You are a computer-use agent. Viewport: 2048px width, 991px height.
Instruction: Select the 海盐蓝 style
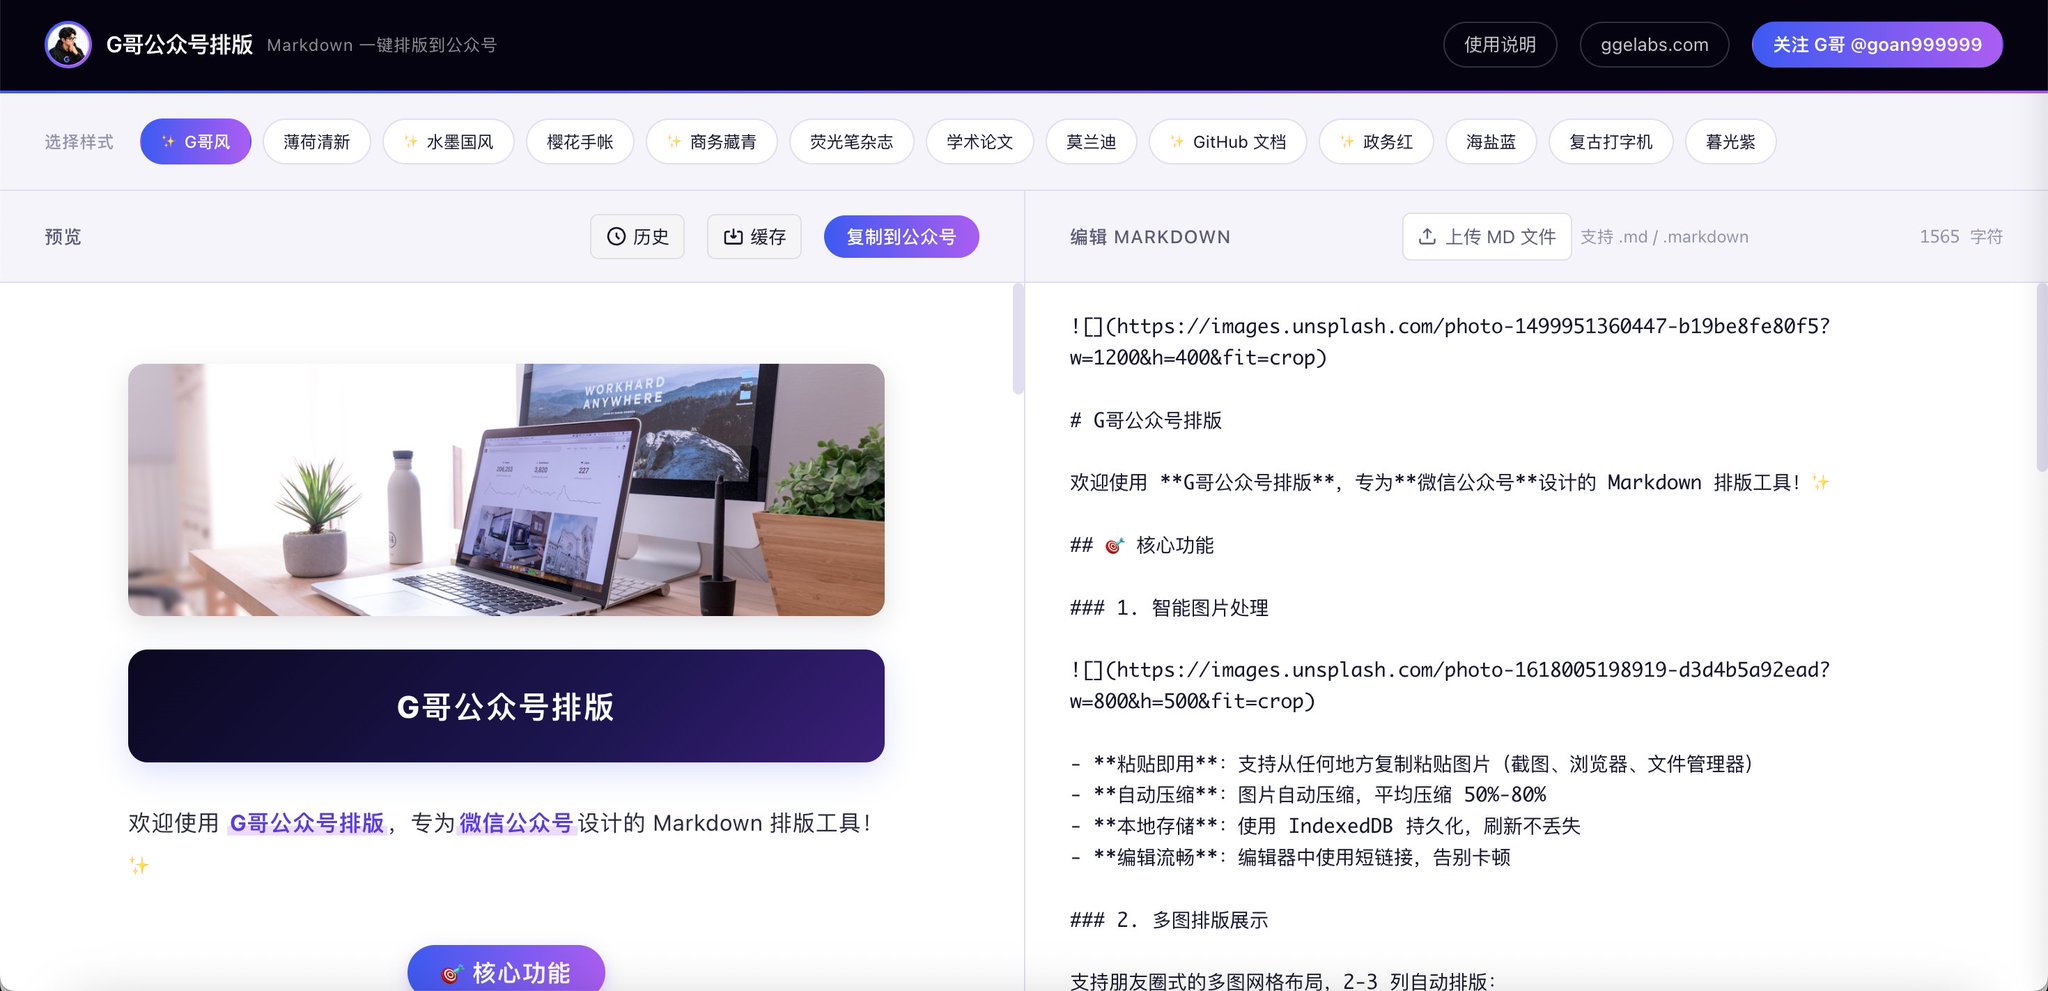[1491, 142]
